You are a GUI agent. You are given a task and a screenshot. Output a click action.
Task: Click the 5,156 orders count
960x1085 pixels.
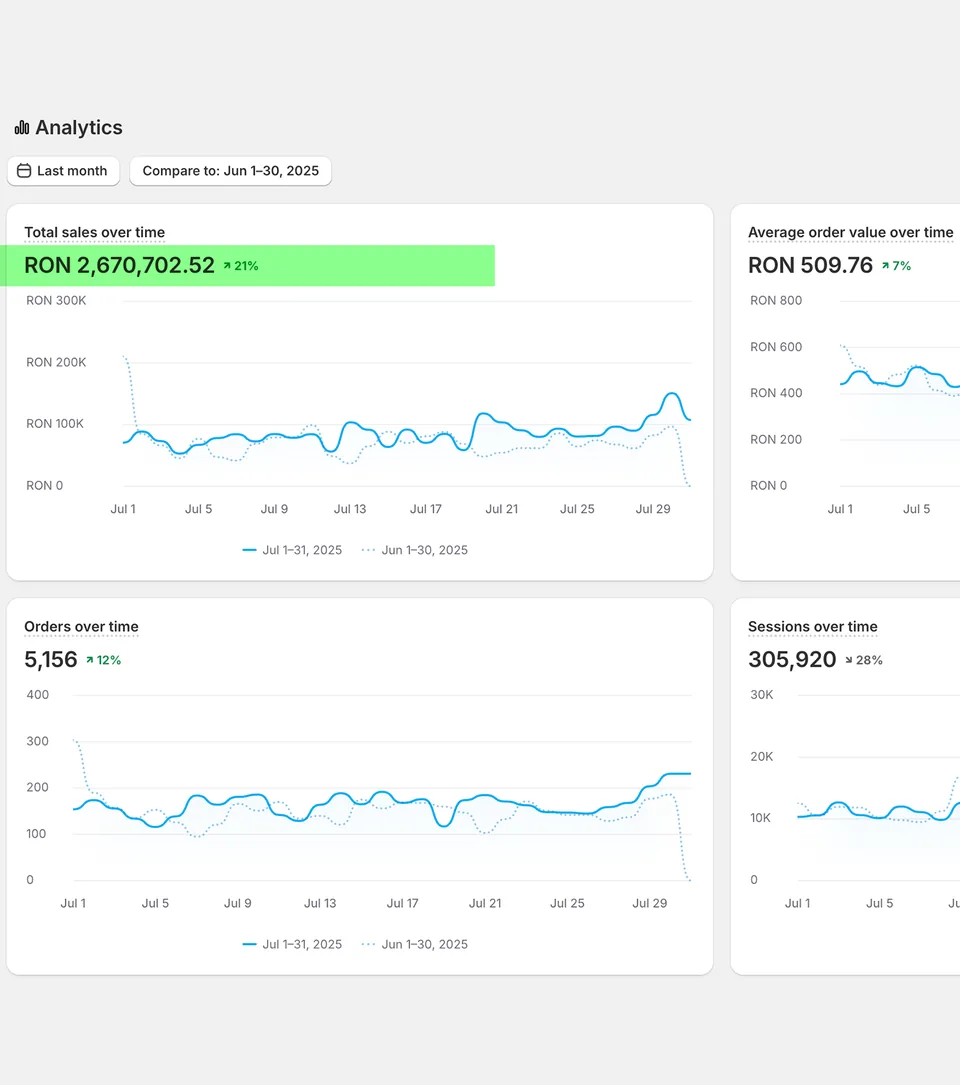51,659
